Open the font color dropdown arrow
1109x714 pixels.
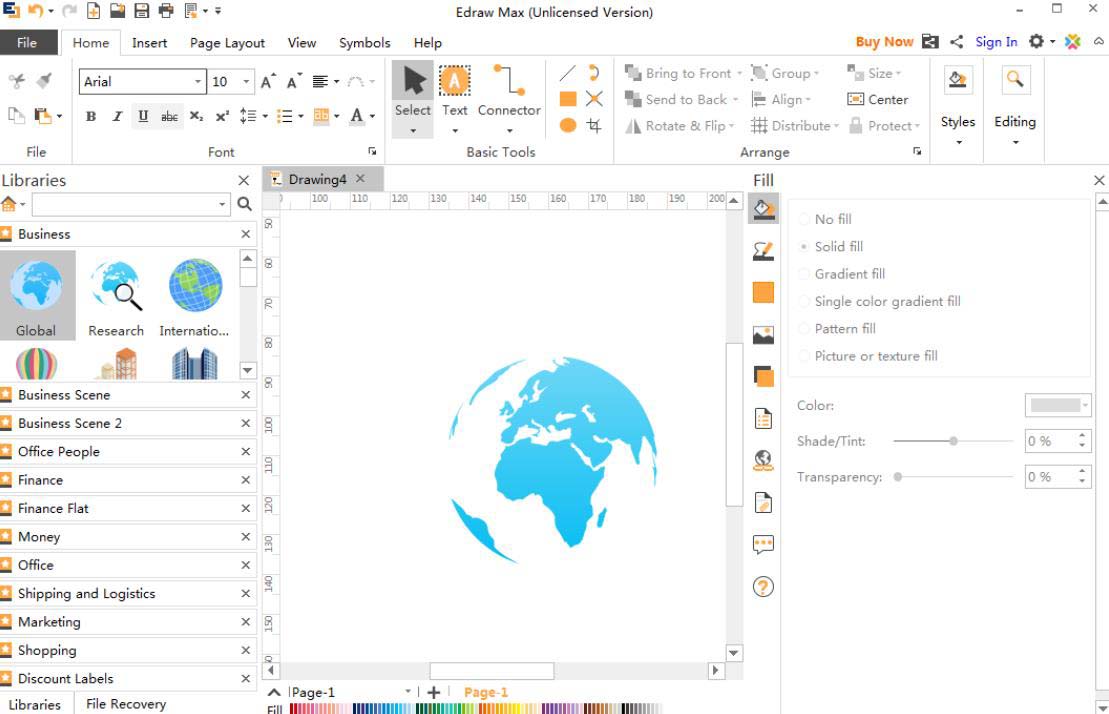coord(373,117)
